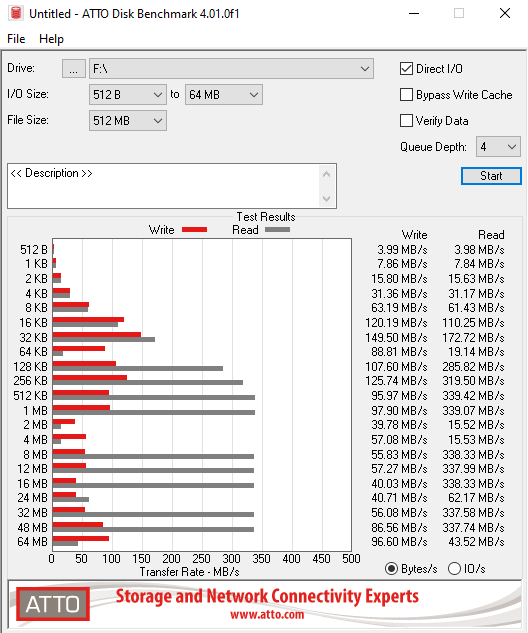Click the 64 KB row label
This screenshot has width=528, height=633.
tap(34, 352)
